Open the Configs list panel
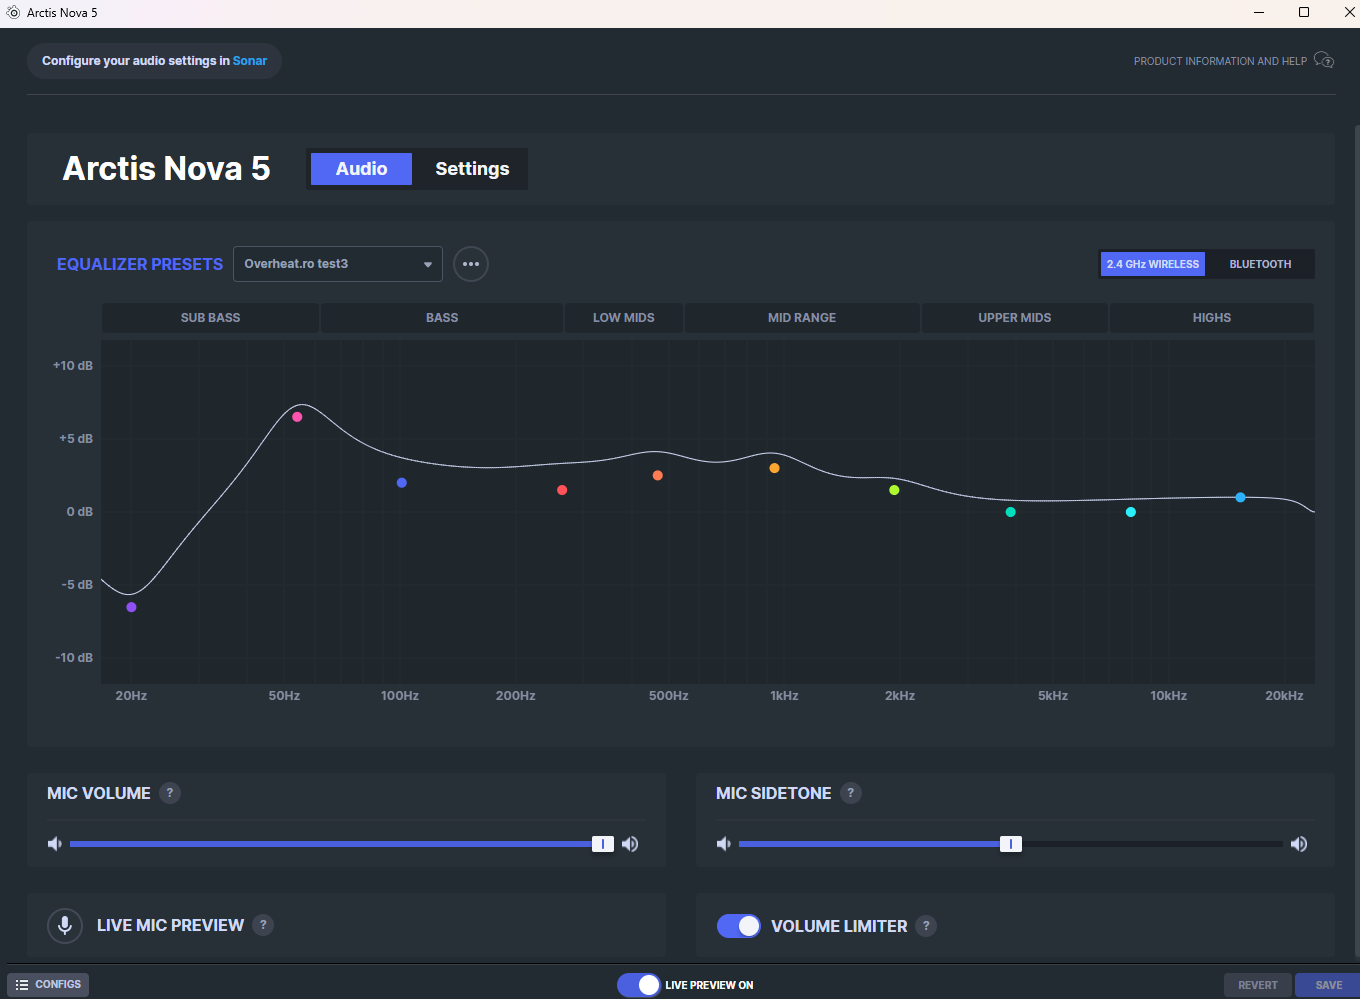The height and width of the screenshot is (999, 1360). point(48,985)
